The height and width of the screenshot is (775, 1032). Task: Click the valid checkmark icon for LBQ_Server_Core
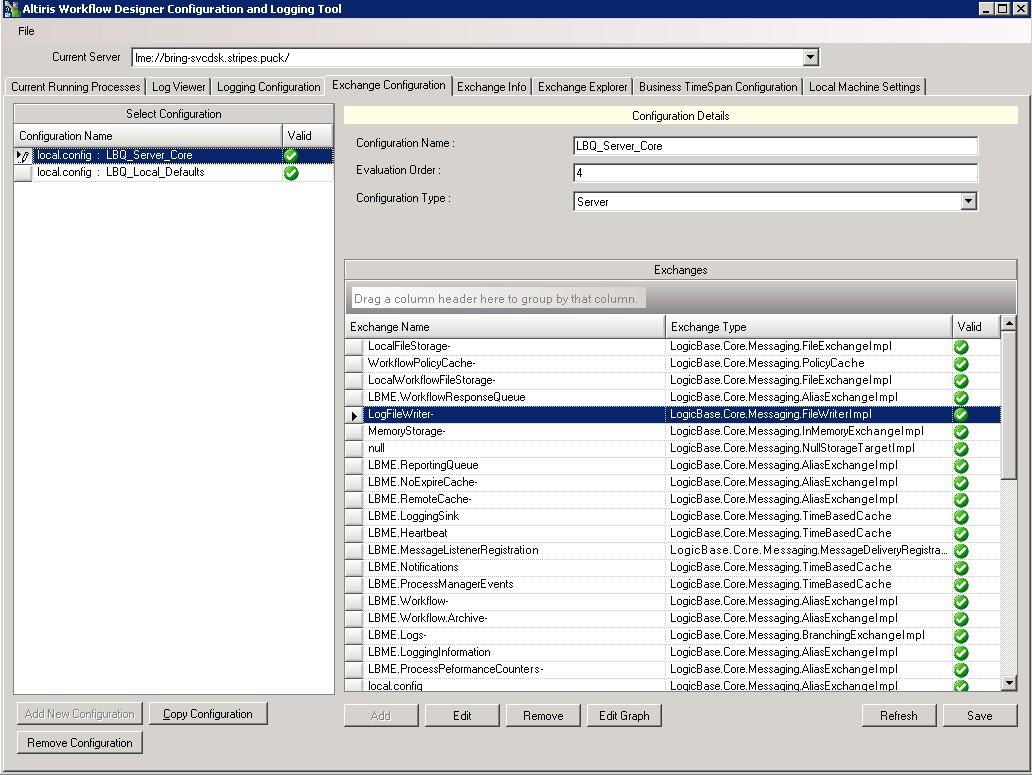(291, 155)
